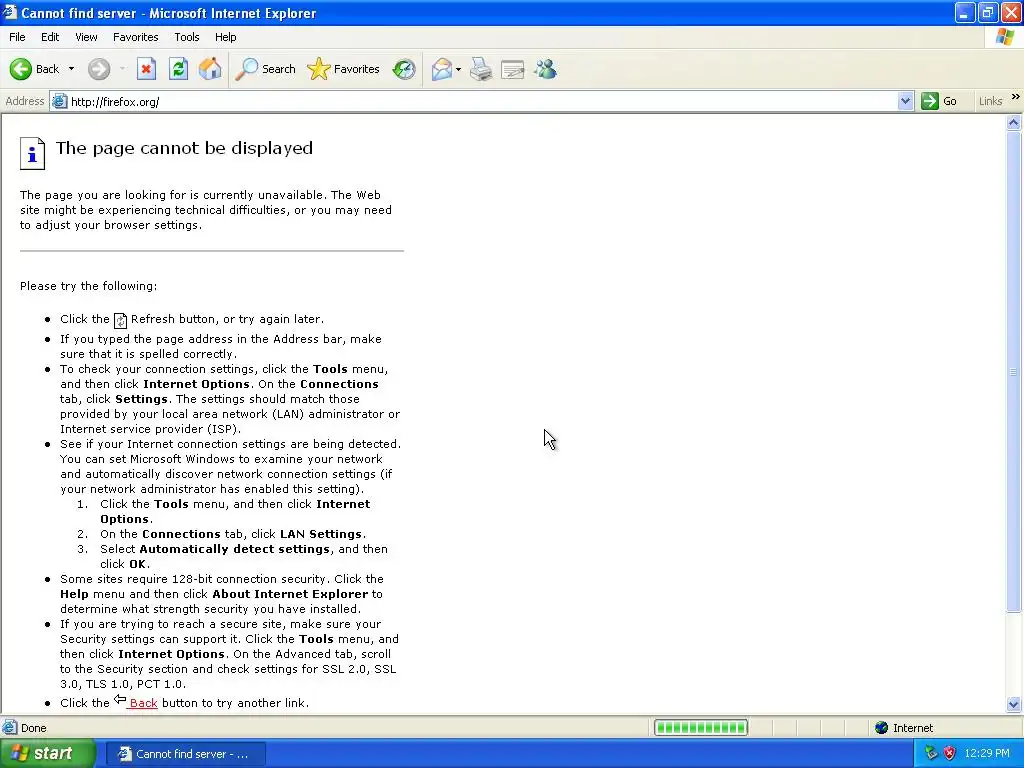Viewport: 1024px width, 768px height.
Task: Click the Go button
Action: click(x=939, y=101)
